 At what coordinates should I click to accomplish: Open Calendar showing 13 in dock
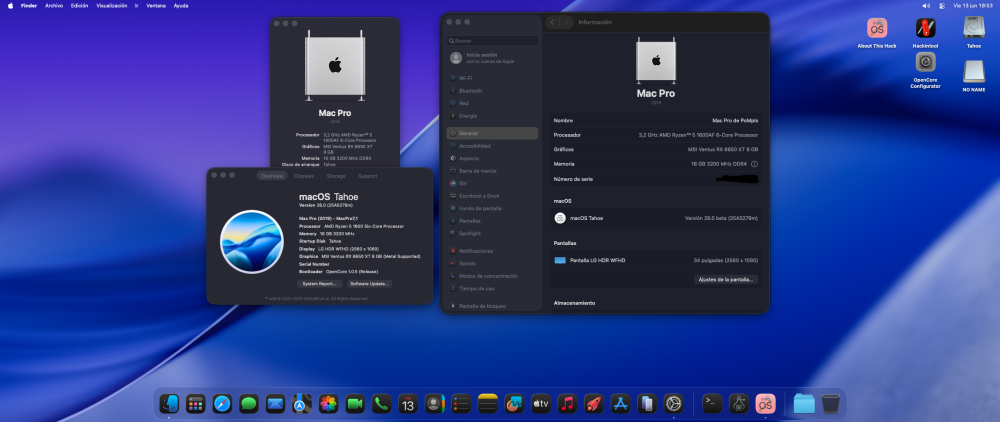tap(408, 404)
